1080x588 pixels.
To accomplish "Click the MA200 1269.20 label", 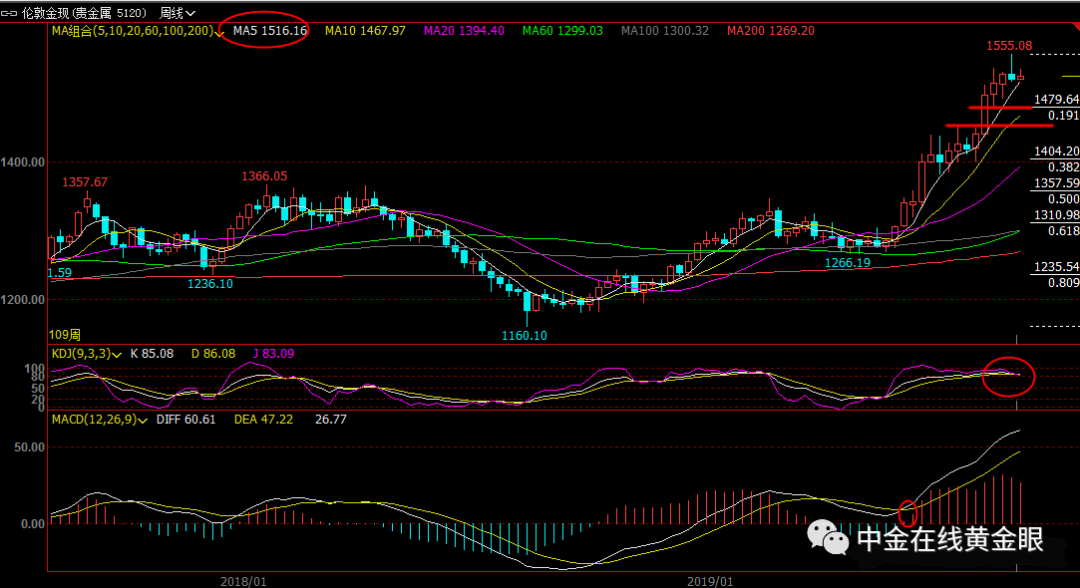I will (x=771, y=30).
